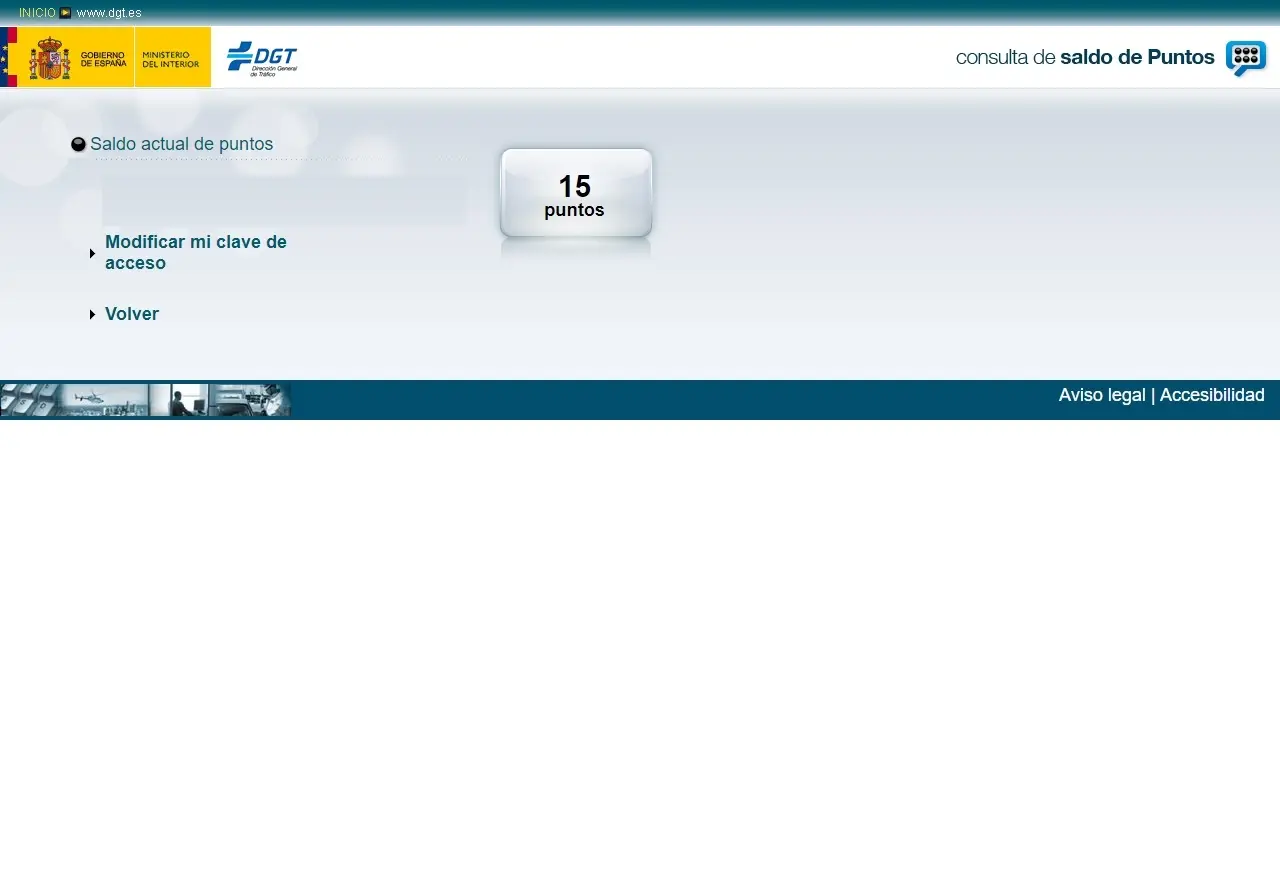Click arrow marker beside Modificar mi clave
The width and height of the screenshot is (1280, 890).
tap(93, 253)
